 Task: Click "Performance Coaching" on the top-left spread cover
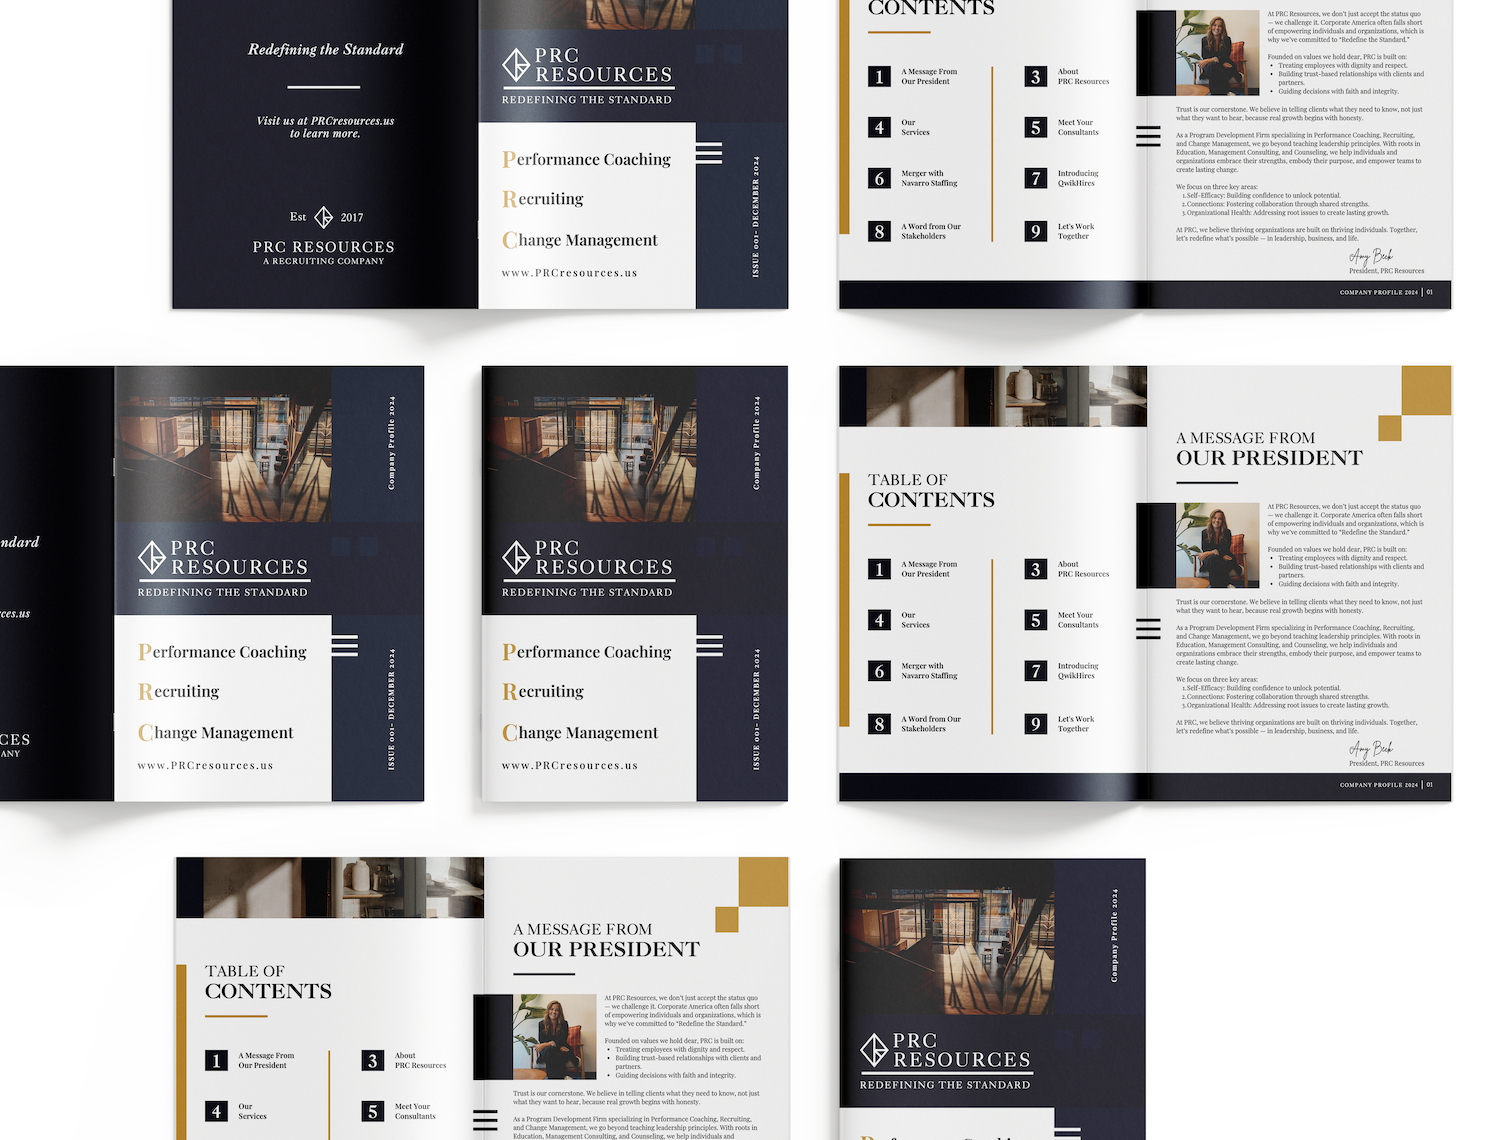coord(586,159)
